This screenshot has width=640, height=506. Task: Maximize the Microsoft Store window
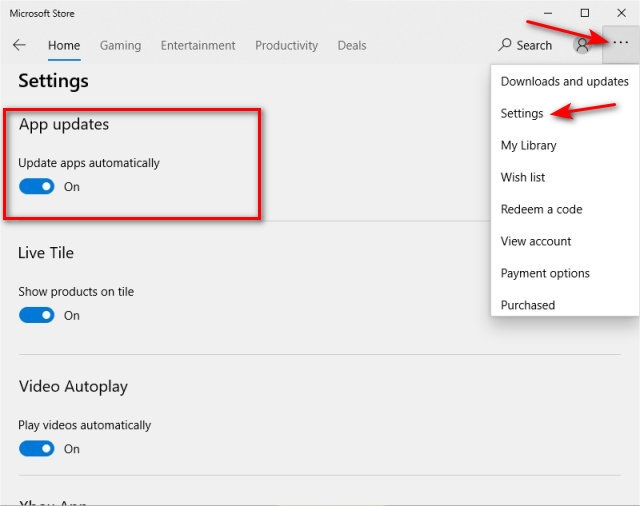click(x=584, y=13)
